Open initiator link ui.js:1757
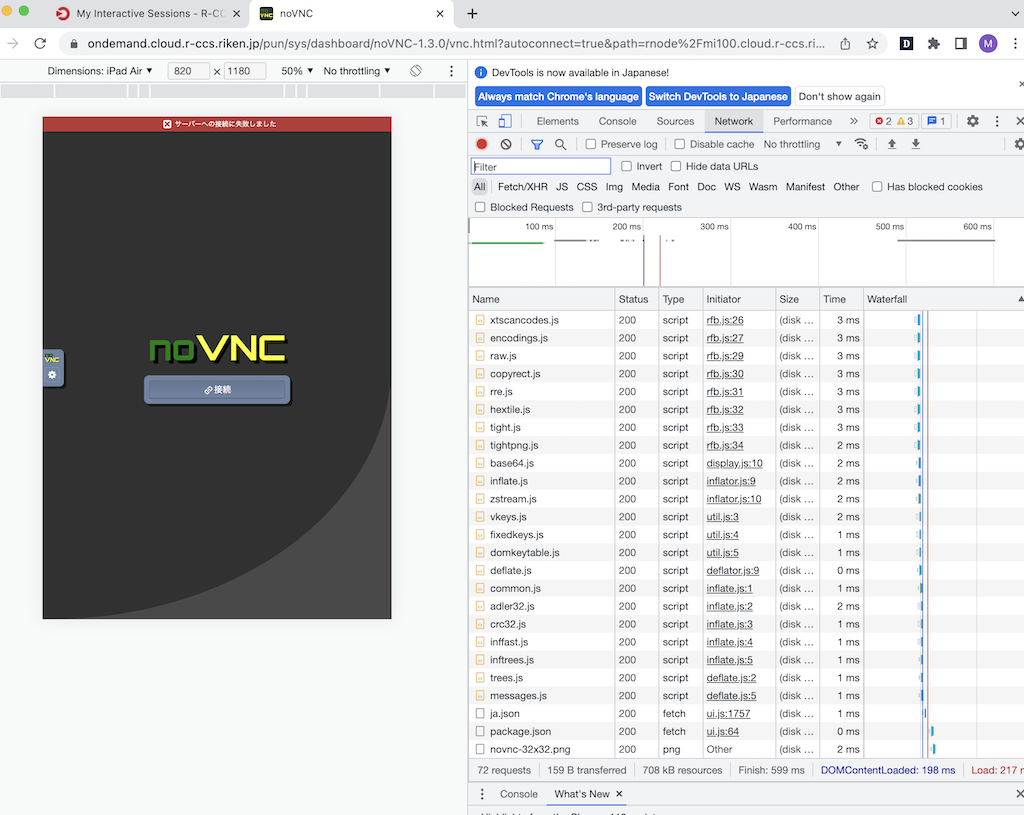The width and height of the screenshot is (1024, 815). [728, 714]
